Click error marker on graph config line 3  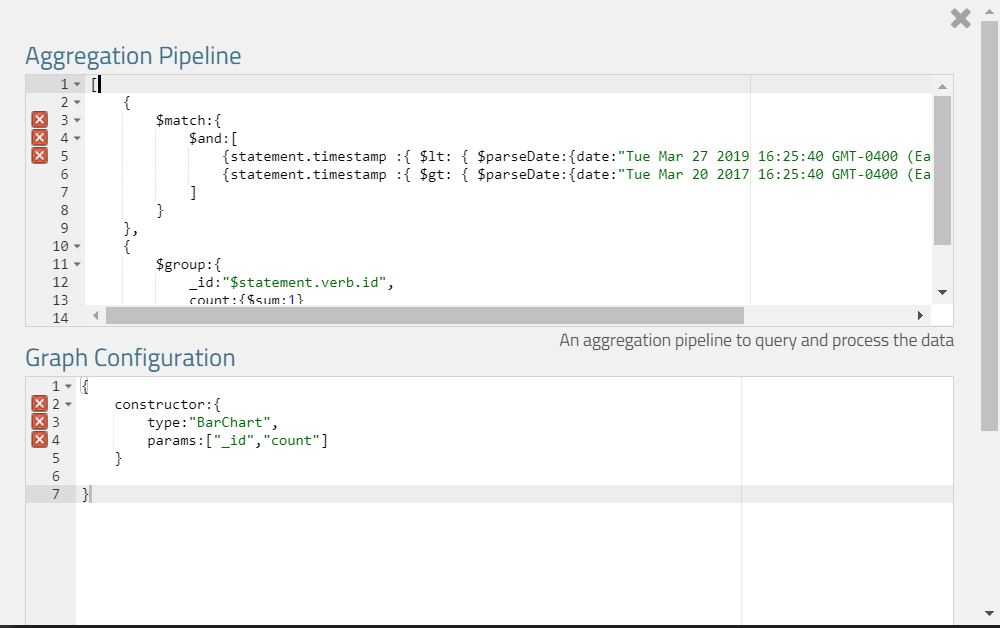tap(39, 422)
